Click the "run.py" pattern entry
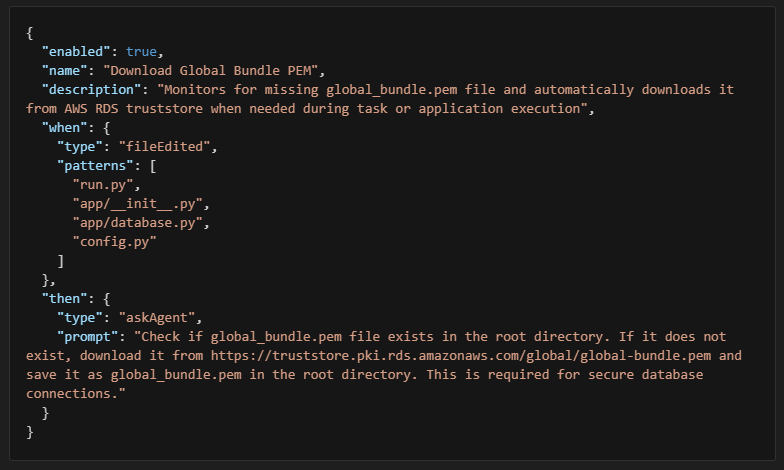Image resolution: width=784 pixels, height=470 pixels. pyautogui.click(x=105, y=185)
